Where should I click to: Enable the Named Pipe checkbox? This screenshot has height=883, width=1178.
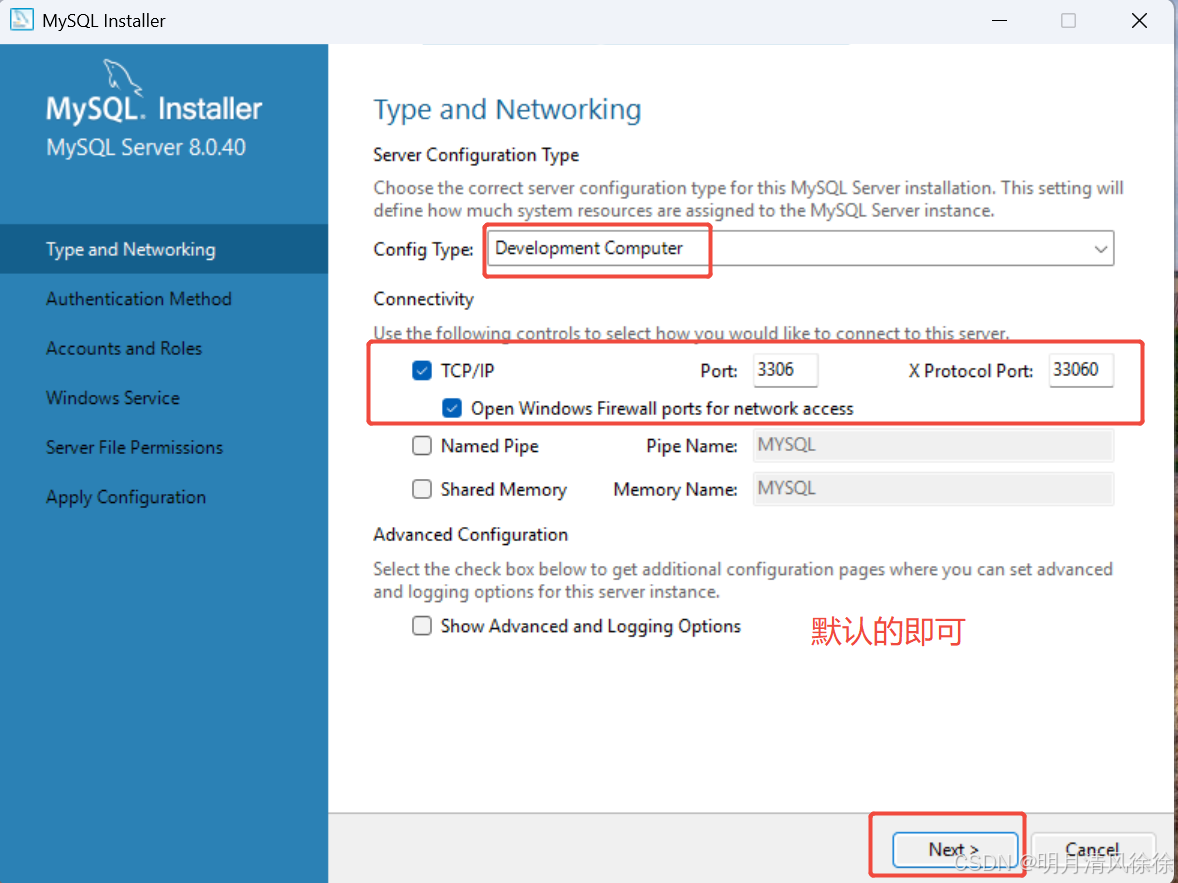[422, 446]
